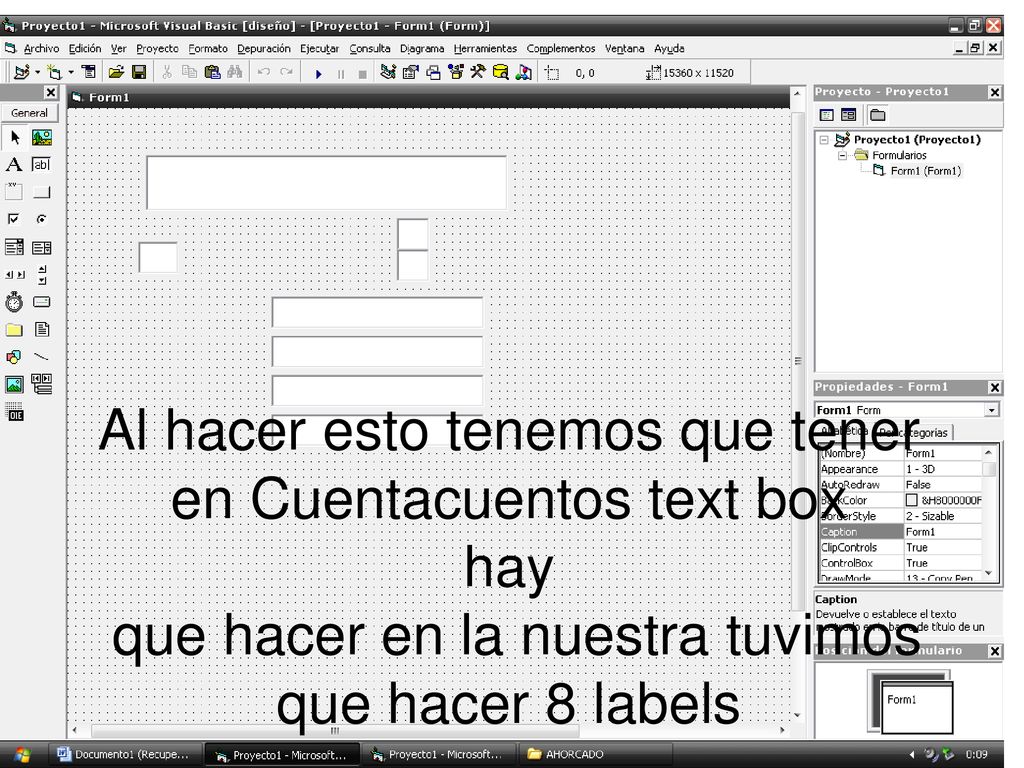
Task: Open the Formato menu
Action: pos(208,48)
